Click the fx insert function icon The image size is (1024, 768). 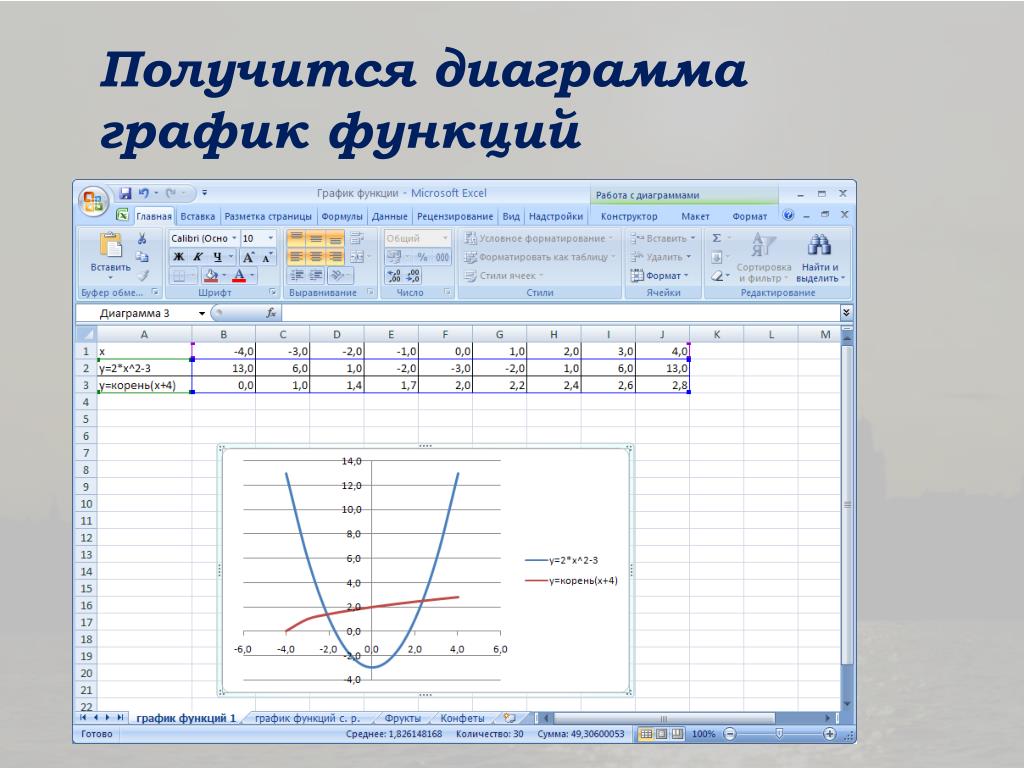click(x=270, y=313)
